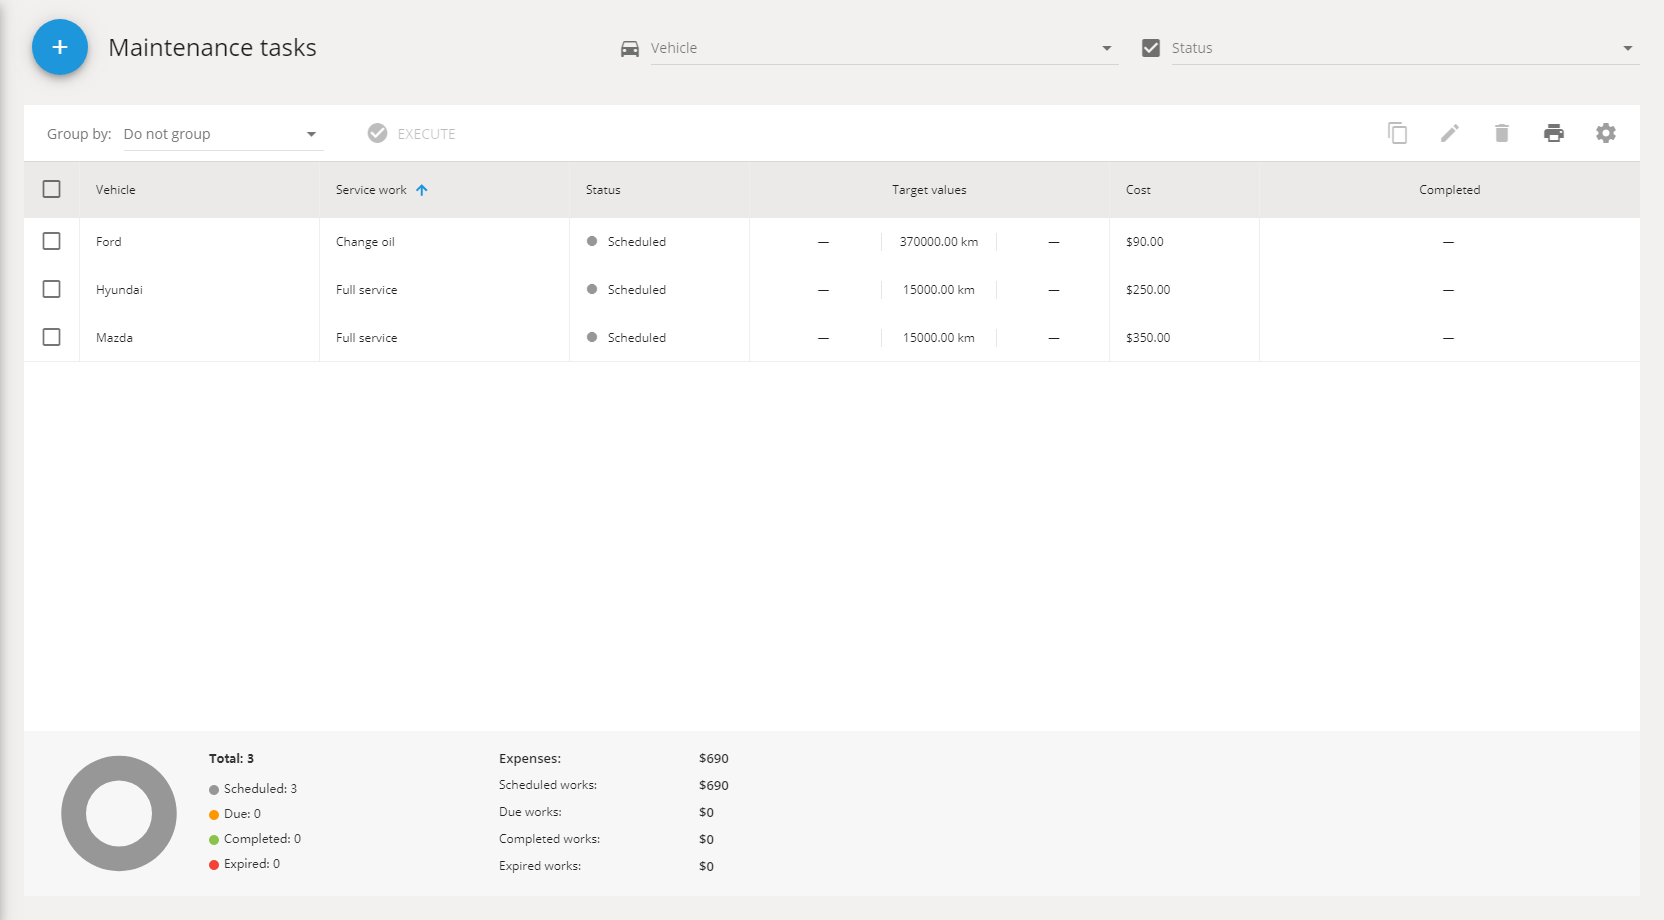Image resolution: width=1664 pixels, height=920 pixels.
Task: Tick the select-all checkbox in table header
Action: point(52,189)
